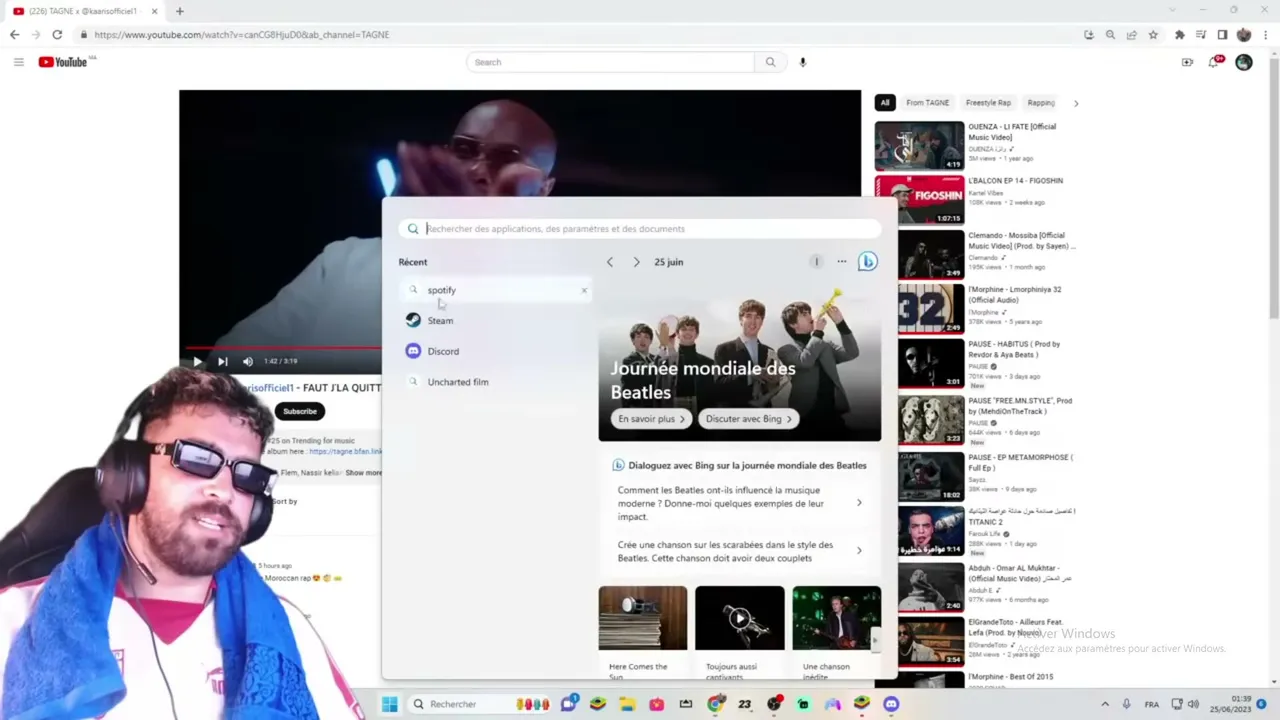Go back in the Chrome browser
The image size is (1280, 720).
click(x=14, y=35)
